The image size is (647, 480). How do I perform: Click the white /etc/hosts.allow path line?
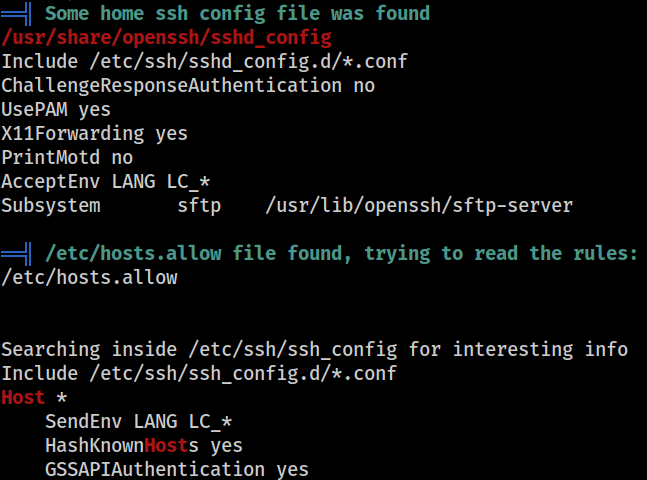pyautogui.click(x=89, y=277)
